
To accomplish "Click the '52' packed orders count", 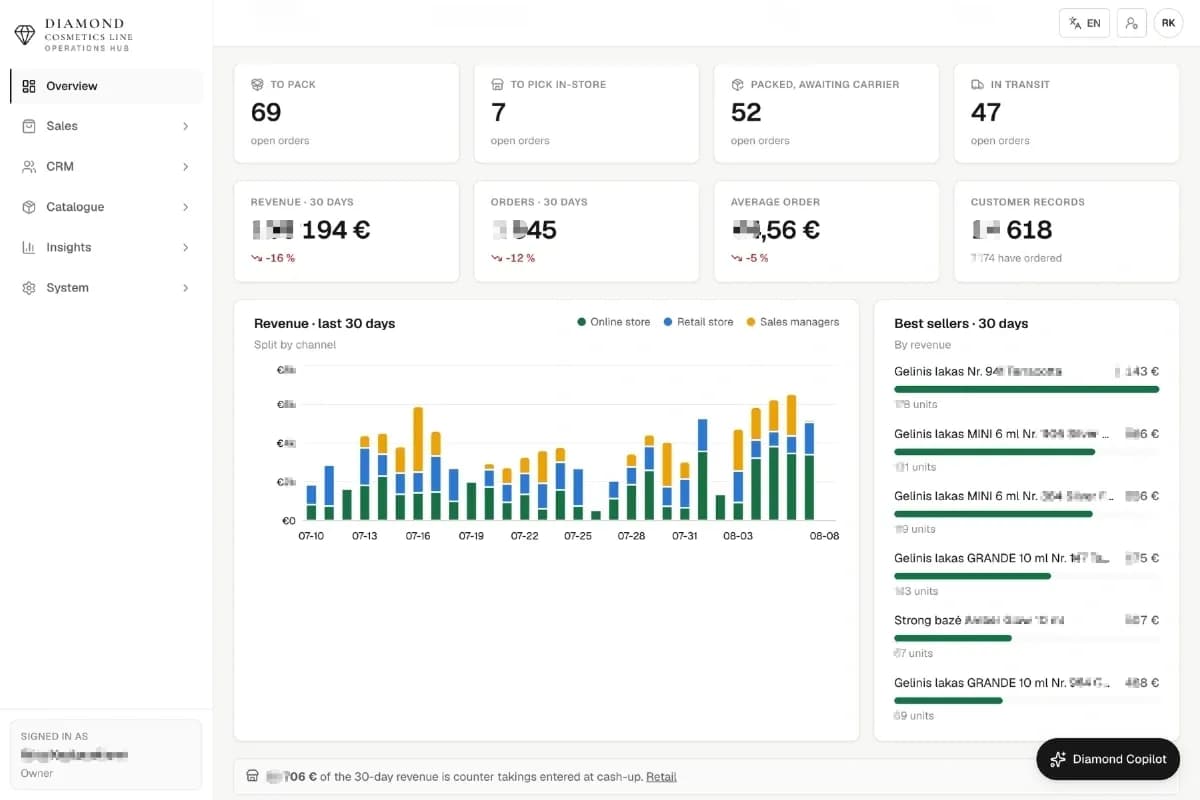I will tap(746, 112).
